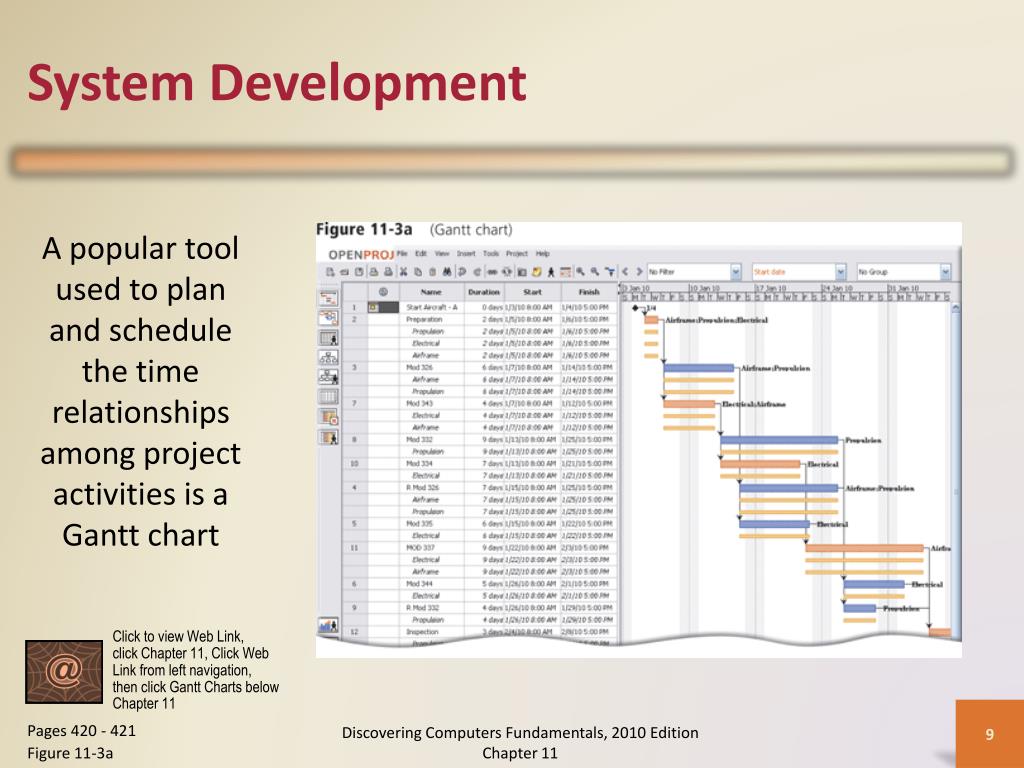Select the 'R Mod 326' task name

click(x=423, y=488)
